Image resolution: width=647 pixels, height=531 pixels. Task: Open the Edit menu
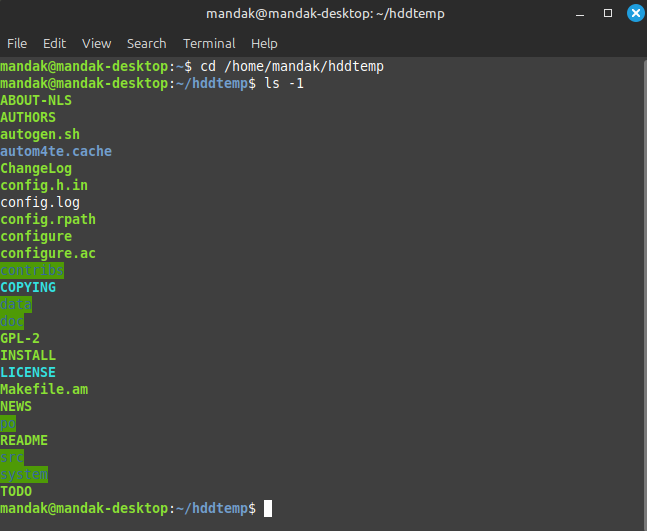pos(54,43)
